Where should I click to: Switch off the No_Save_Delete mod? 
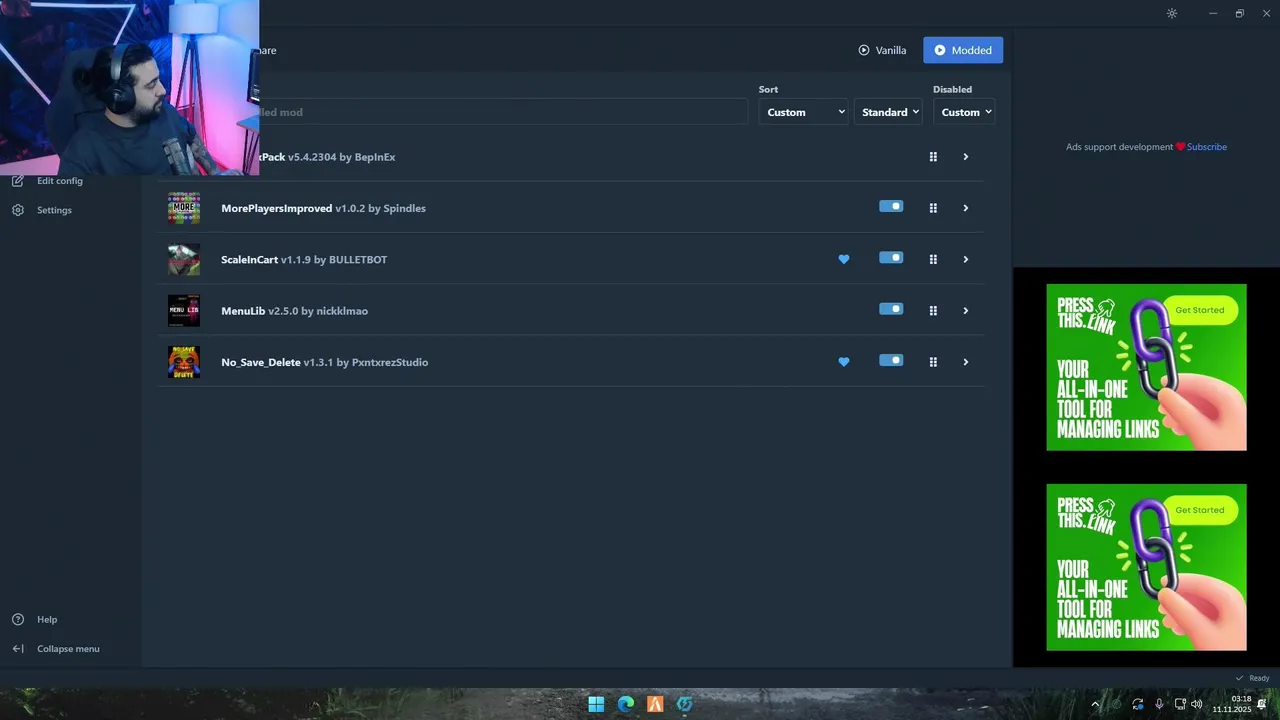tap(891, 360)
